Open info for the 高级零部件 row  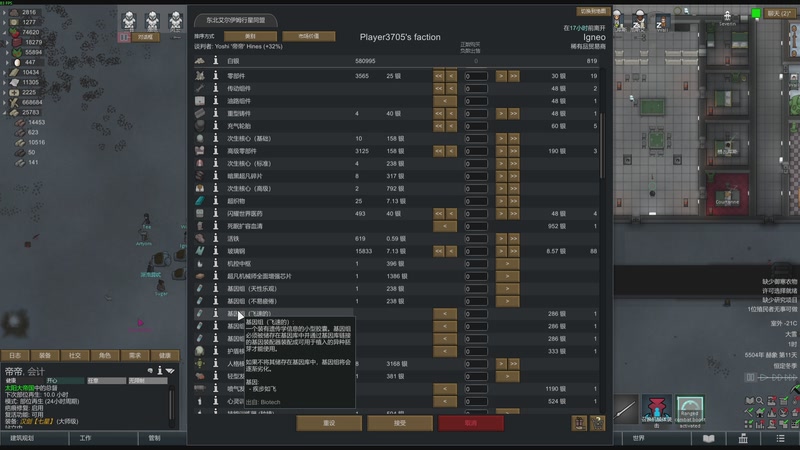[x=215, y=151]
